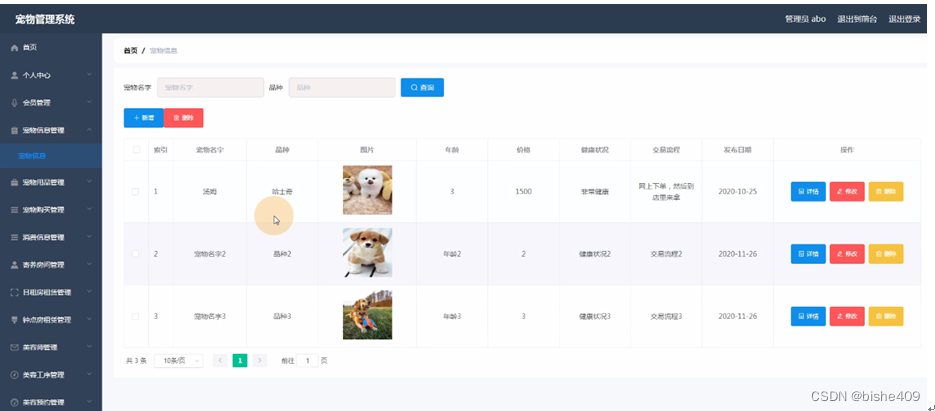Click the frame icon next to 日租房租赁管理
935x411 pixels.
[x=15, y=292]
